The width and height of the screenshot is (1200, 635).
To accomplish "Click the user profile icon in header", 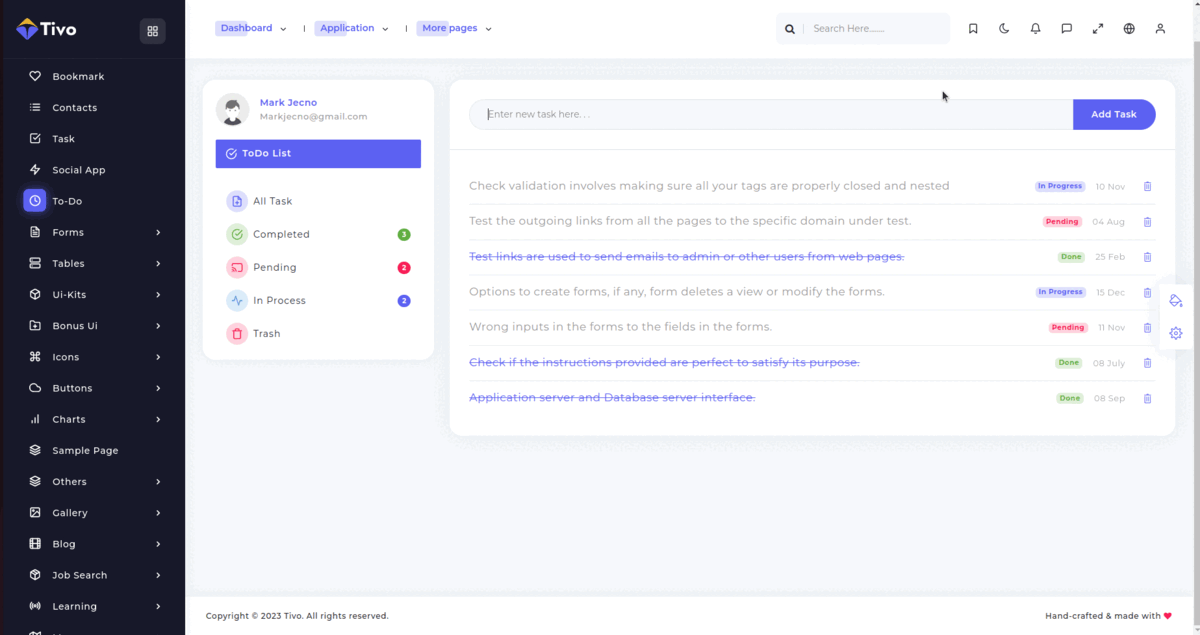I will coord(1160,29).
